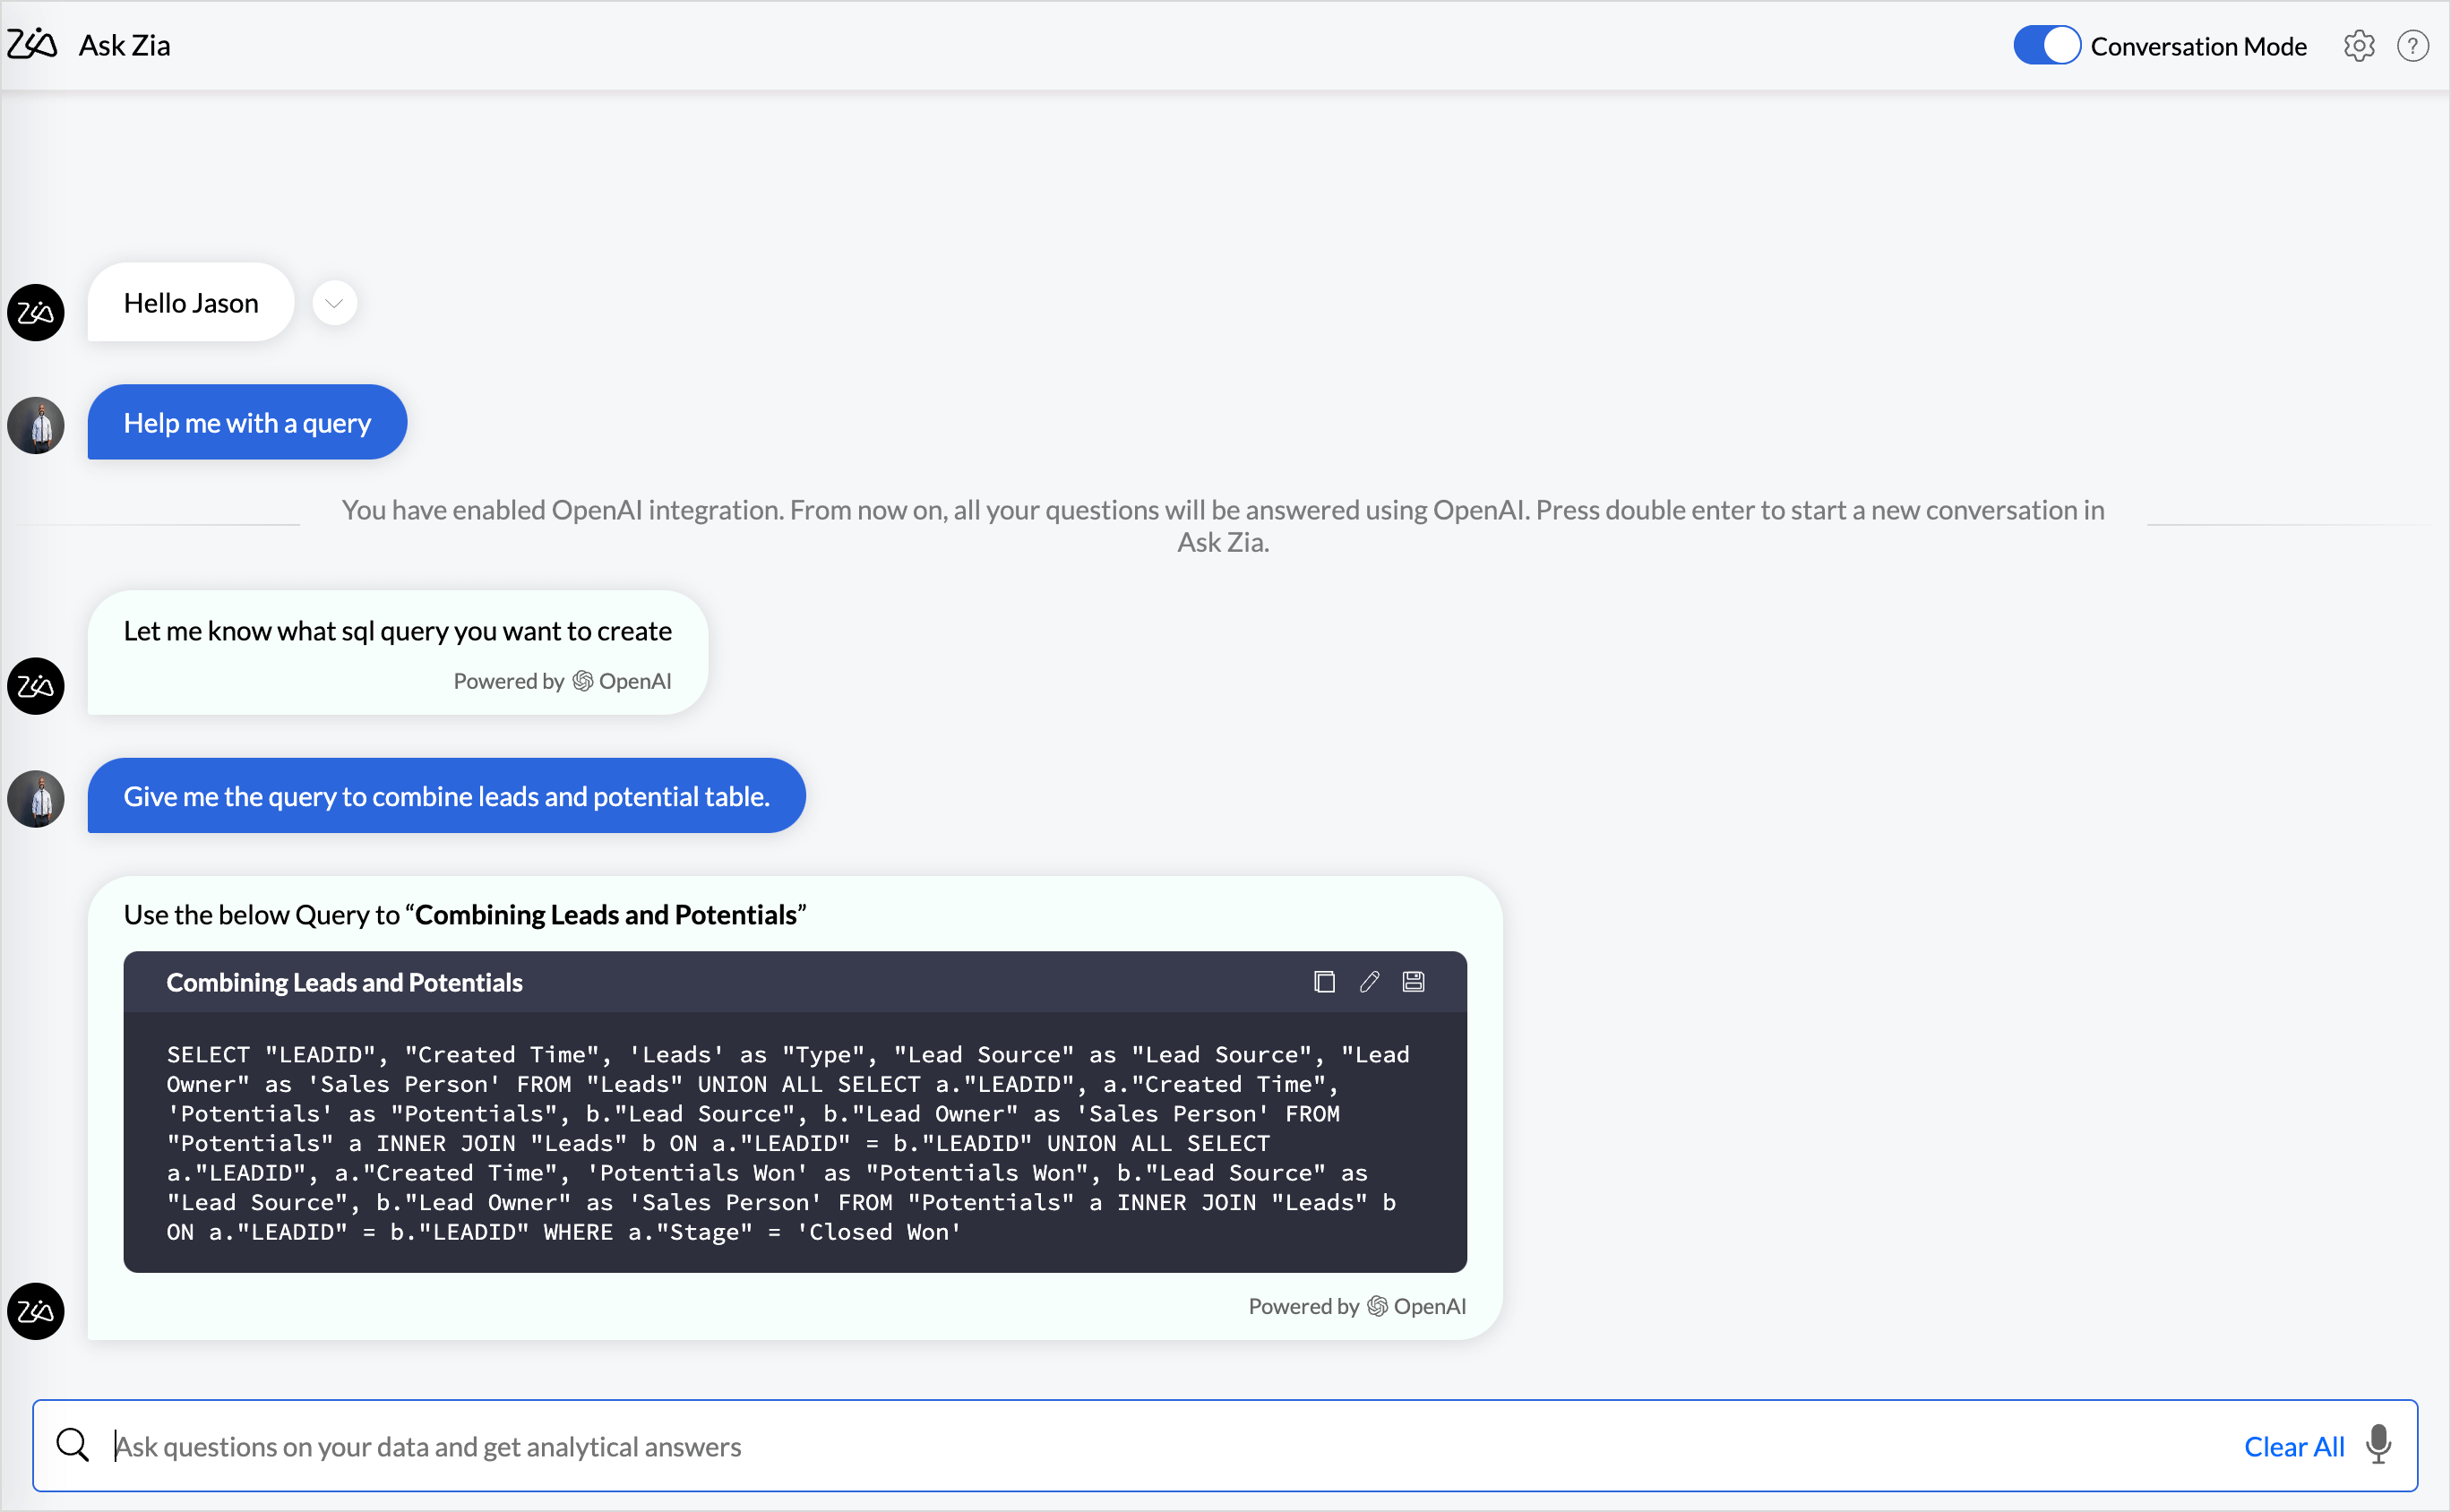Click the Clear All link
Image resolution: width=2451 pixels, height=1512 pixels.
2294,1446
